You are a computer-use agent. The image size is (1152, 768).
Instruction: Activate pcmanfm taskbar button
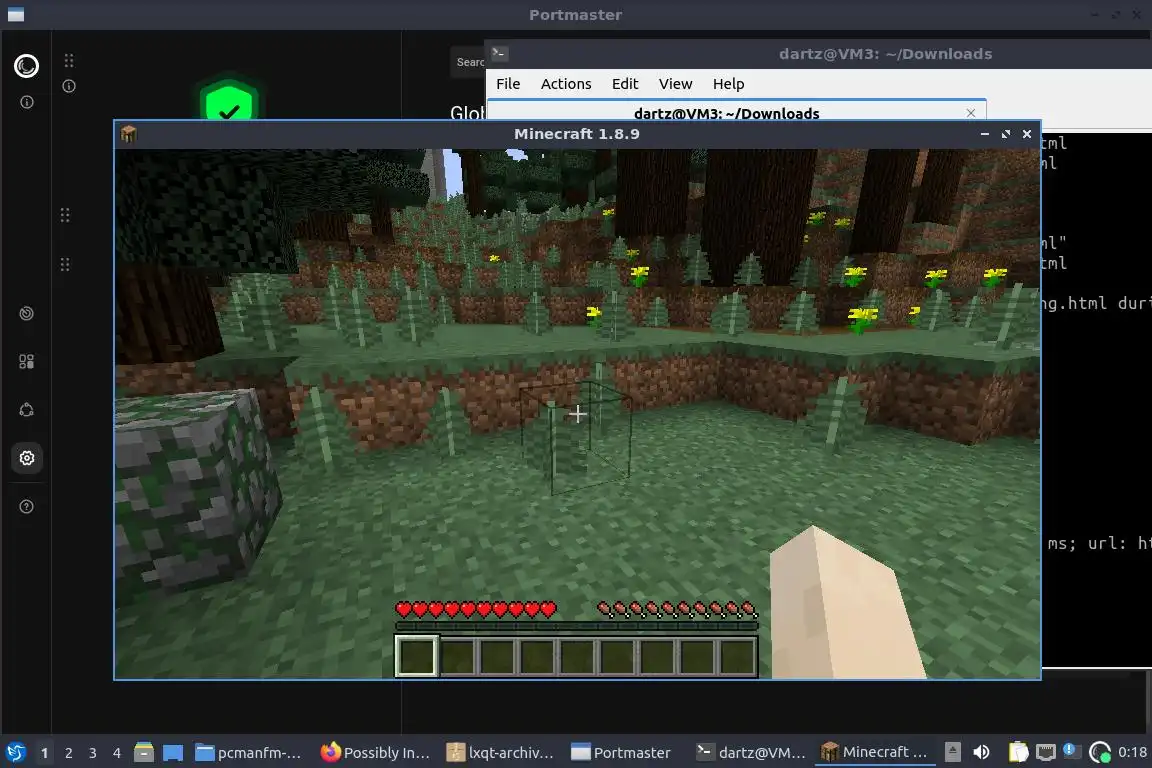[249, 753]
